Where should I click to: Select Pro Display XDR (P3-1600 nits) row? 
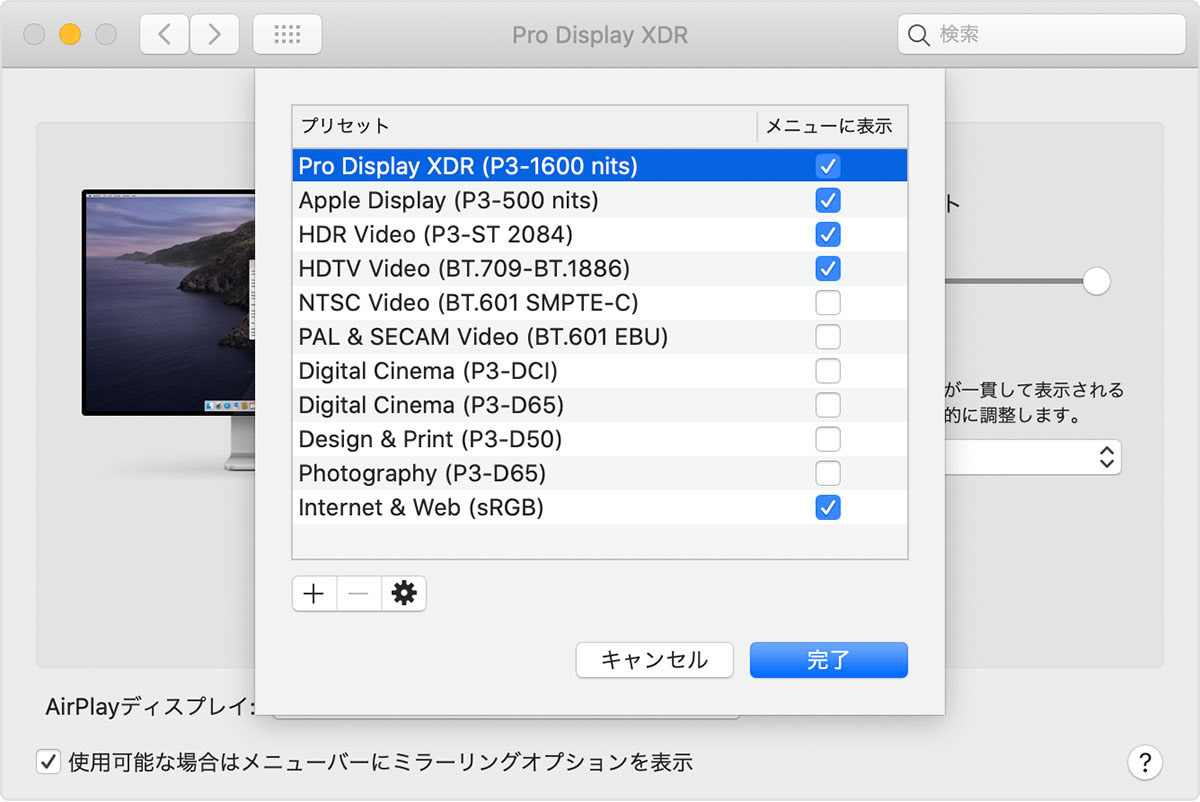600,166
